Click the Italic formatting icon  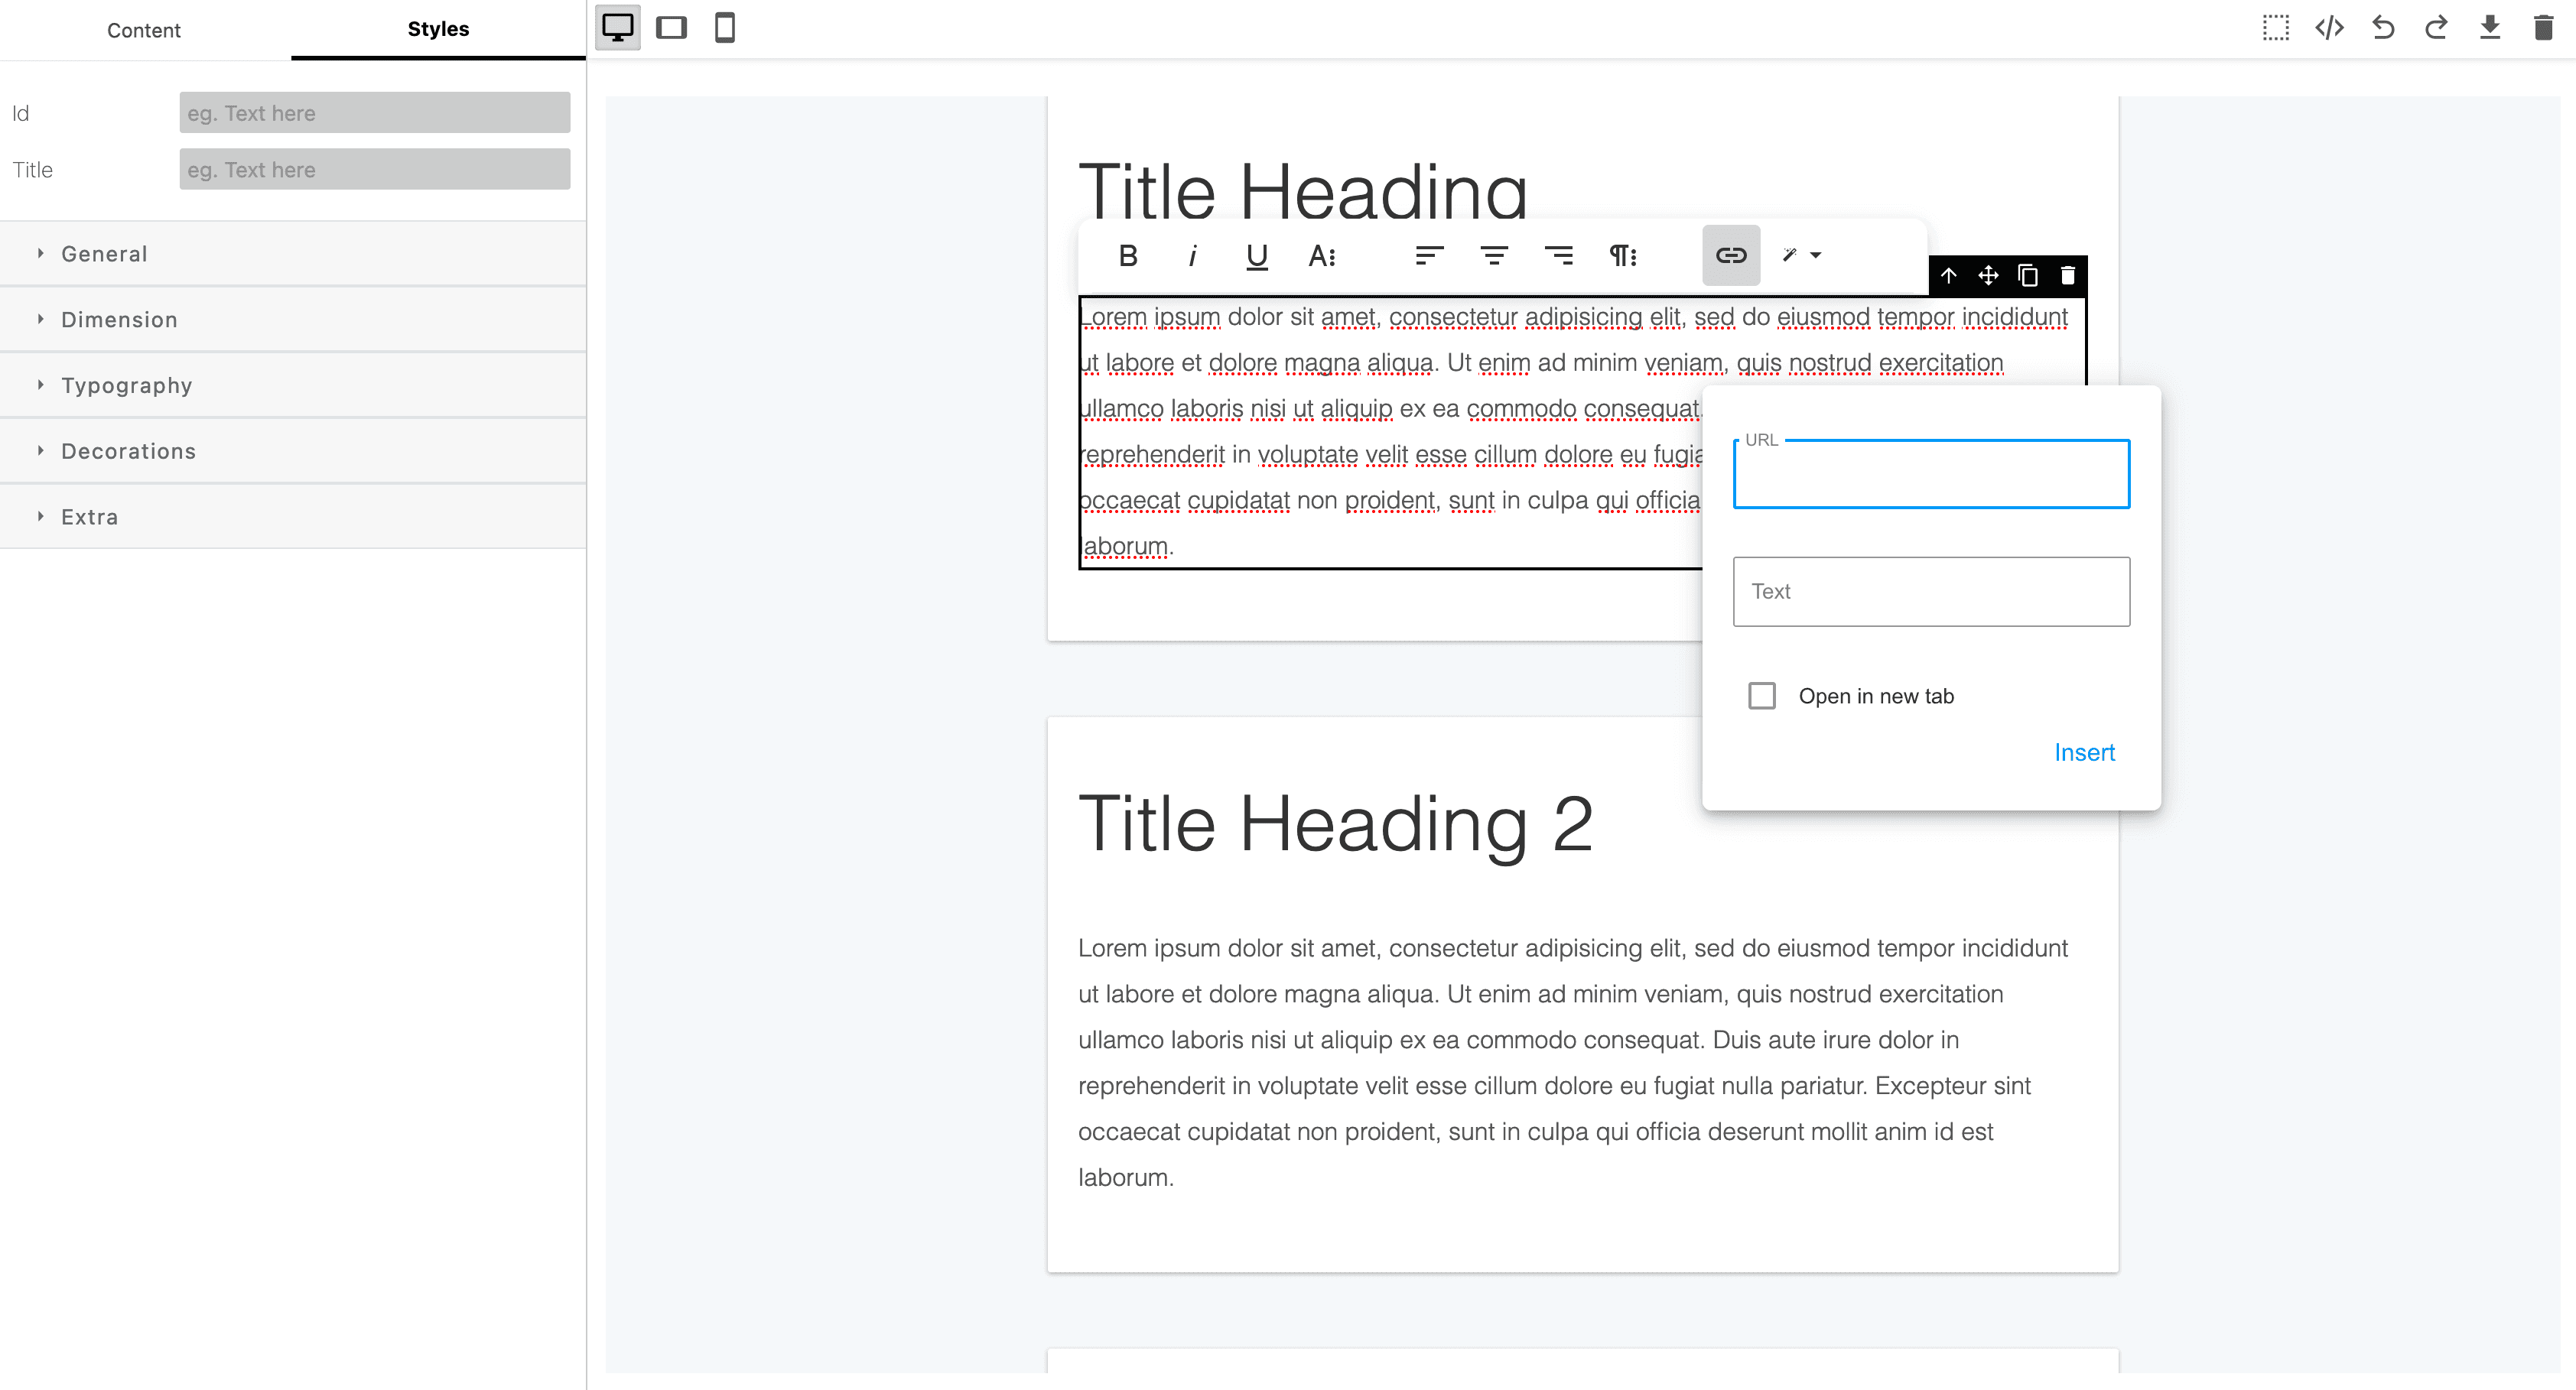tap(1193, 255)
